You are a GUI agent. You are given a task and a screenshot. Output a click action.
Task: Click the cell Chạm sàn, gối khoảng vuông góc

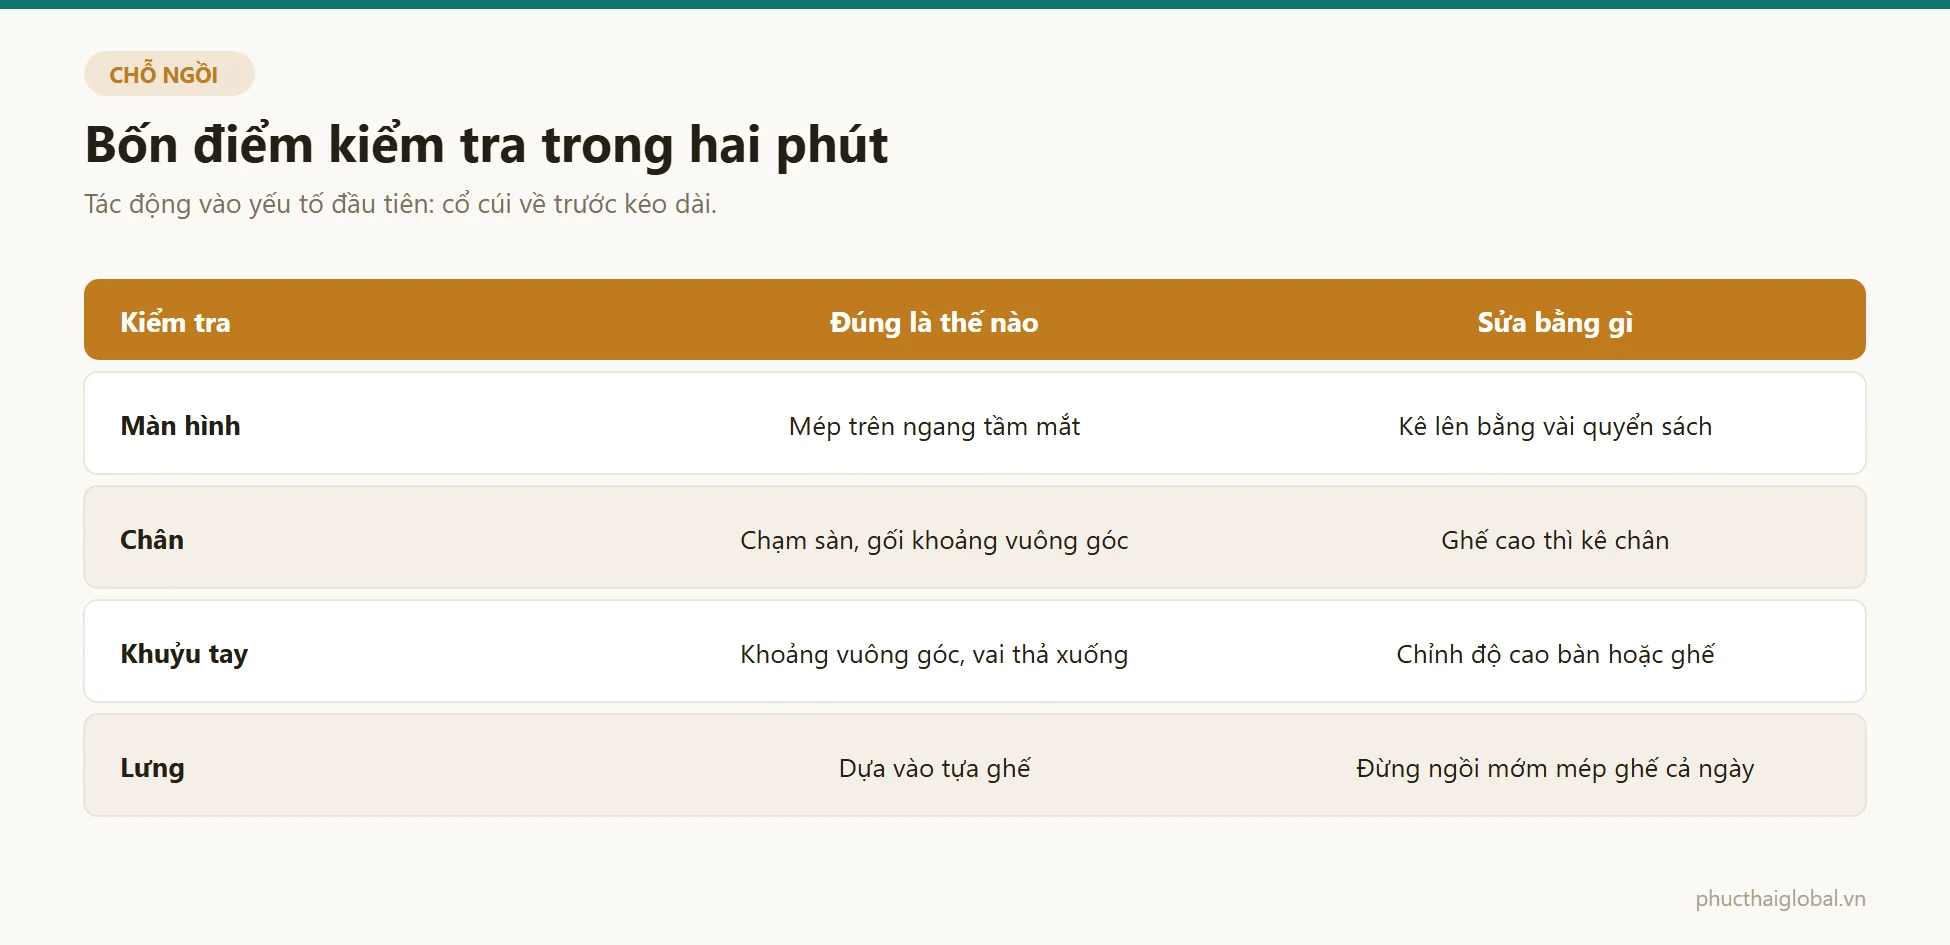tap(934, 540)
